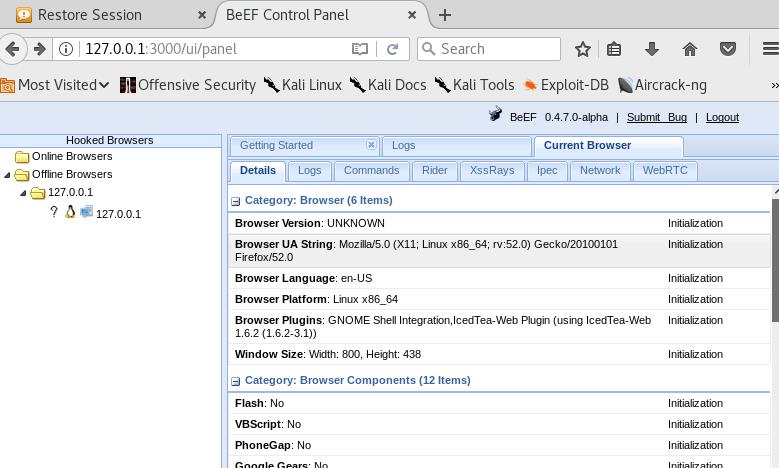Click the monitor icon beside 127.0.0.1
This screenshot has width=779, height=468.
click(x=86, y=212)
